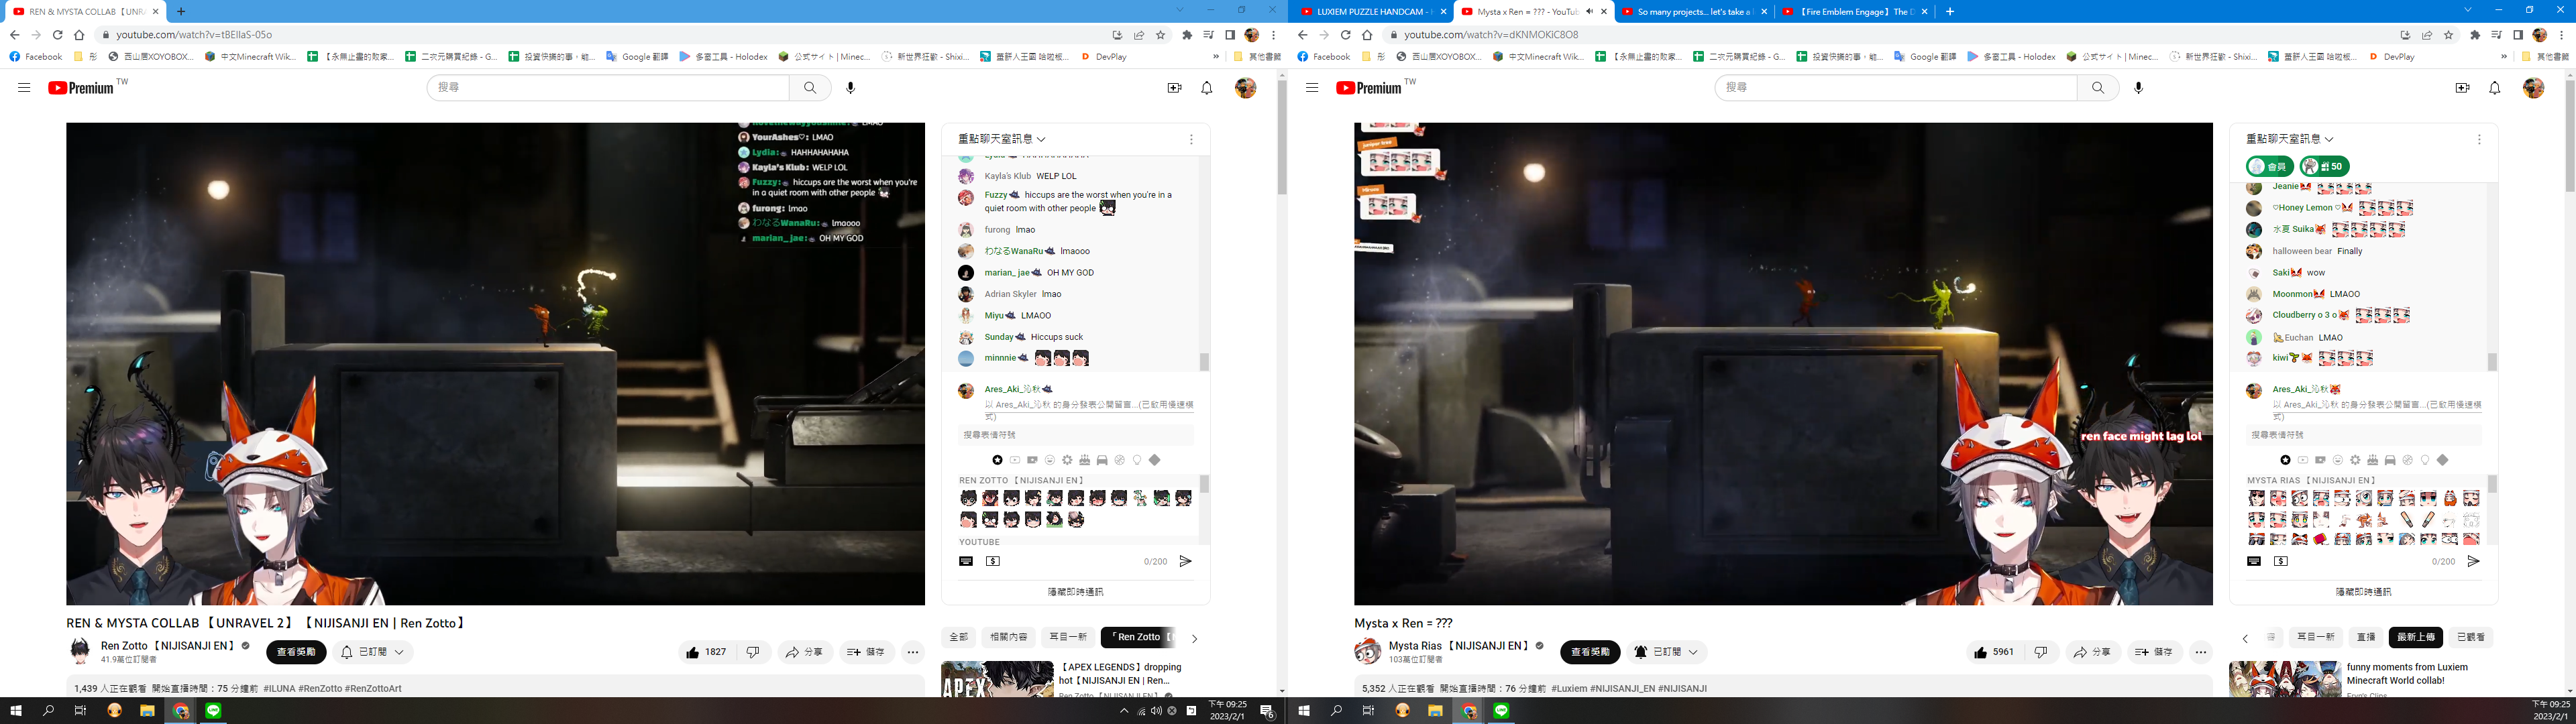Toggle emoji keyboard icon in Mysta Rias chat
The height and width of the screenshot is (724, 2576).
(x=2254, y=562)
